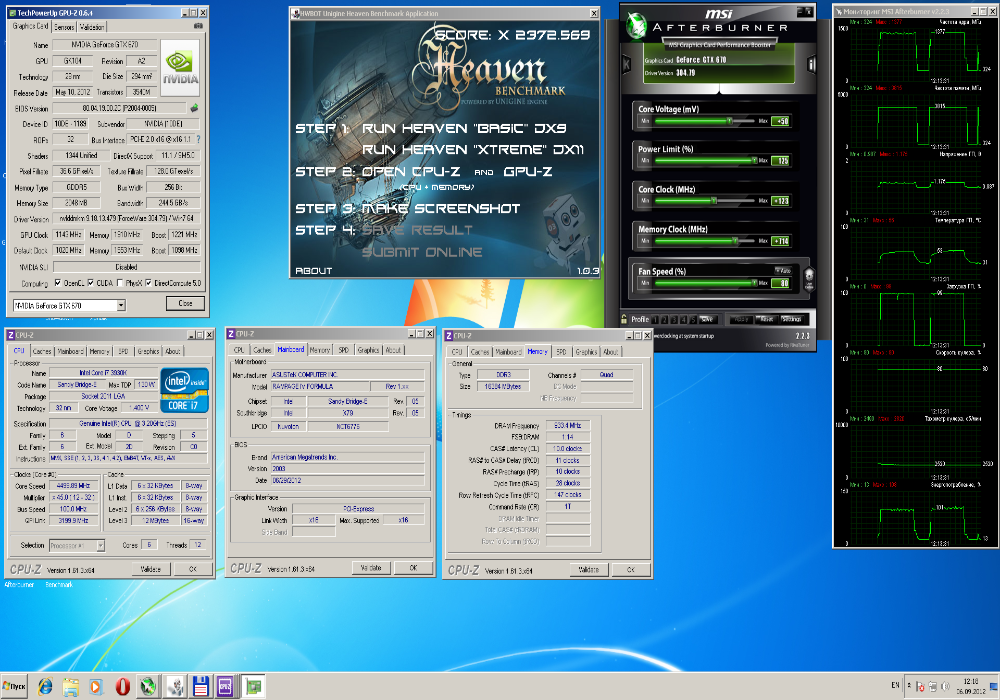
Task: Click the Core Clock +123 value field
Action: coord(781,201)
